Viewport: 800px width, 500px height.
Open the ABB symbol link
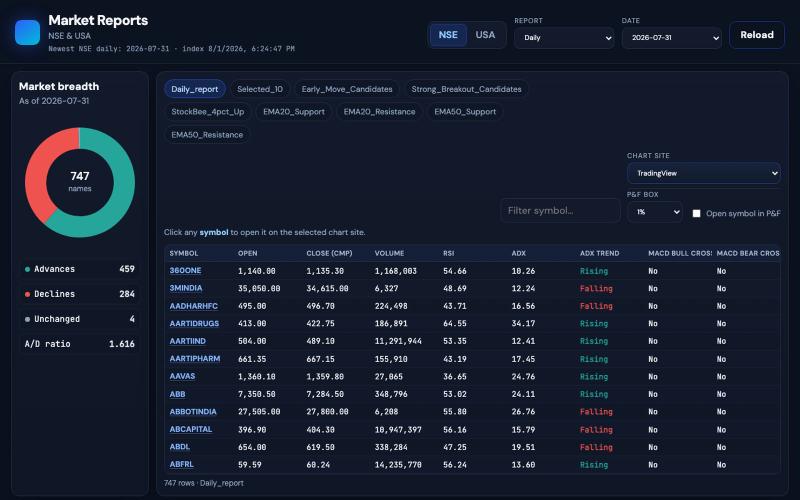[178, 394]
